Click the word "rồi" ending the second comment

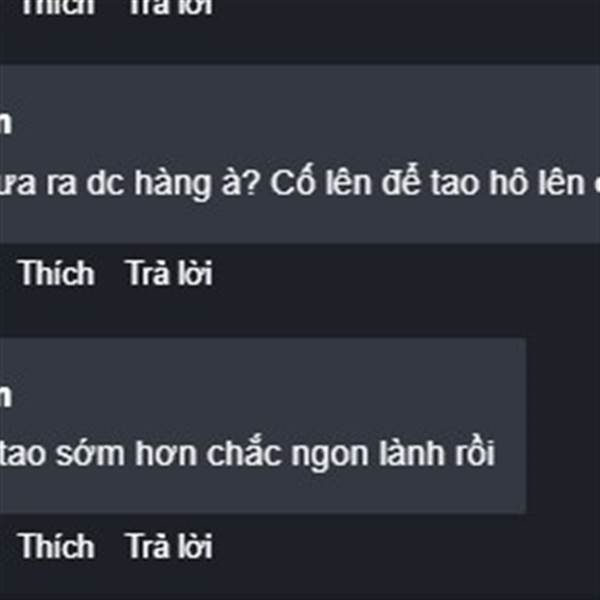click(474, 452)
